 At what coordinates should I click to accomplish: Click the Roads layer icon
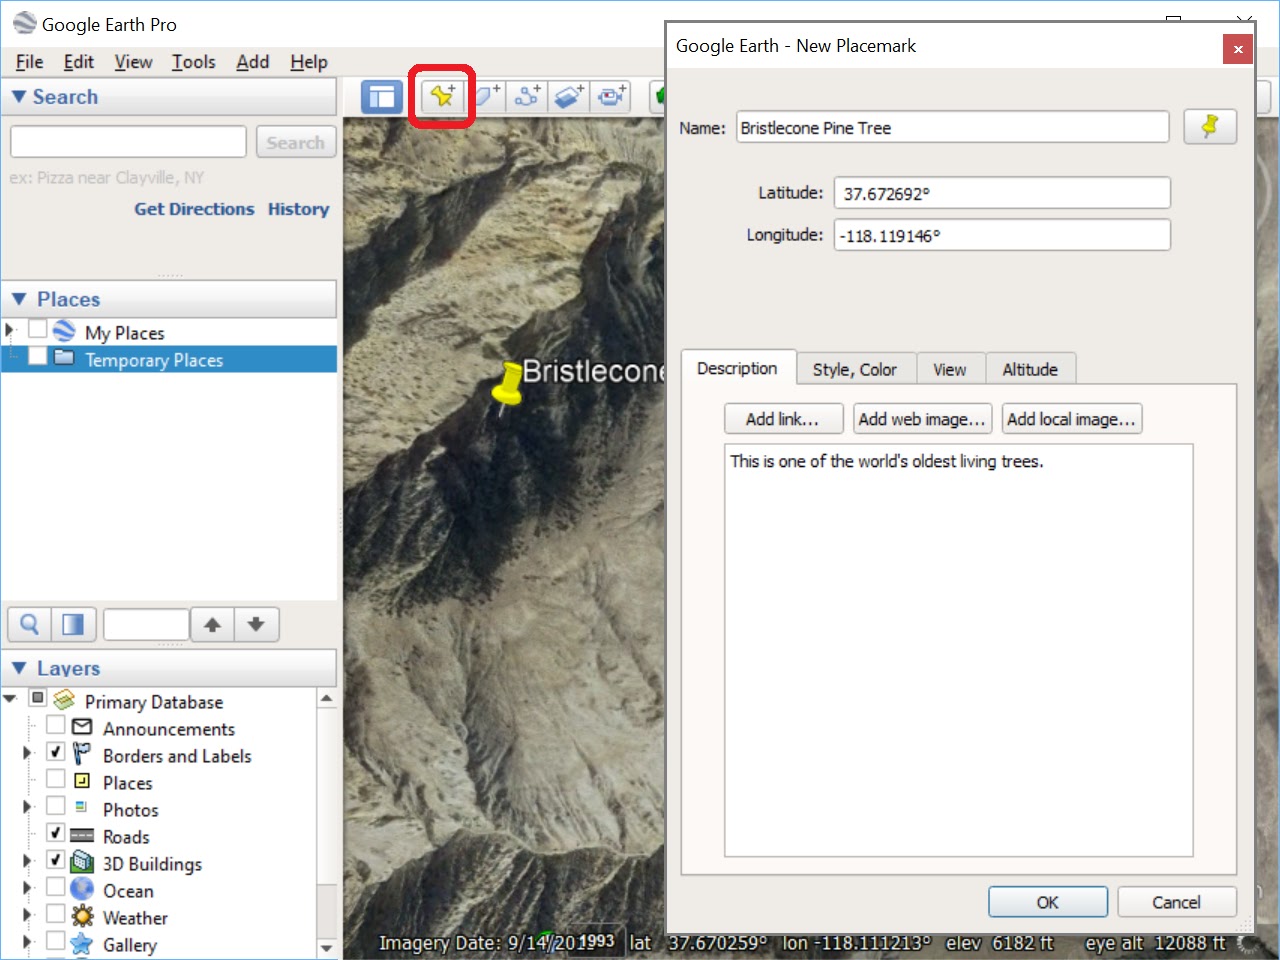click(82, 835)
